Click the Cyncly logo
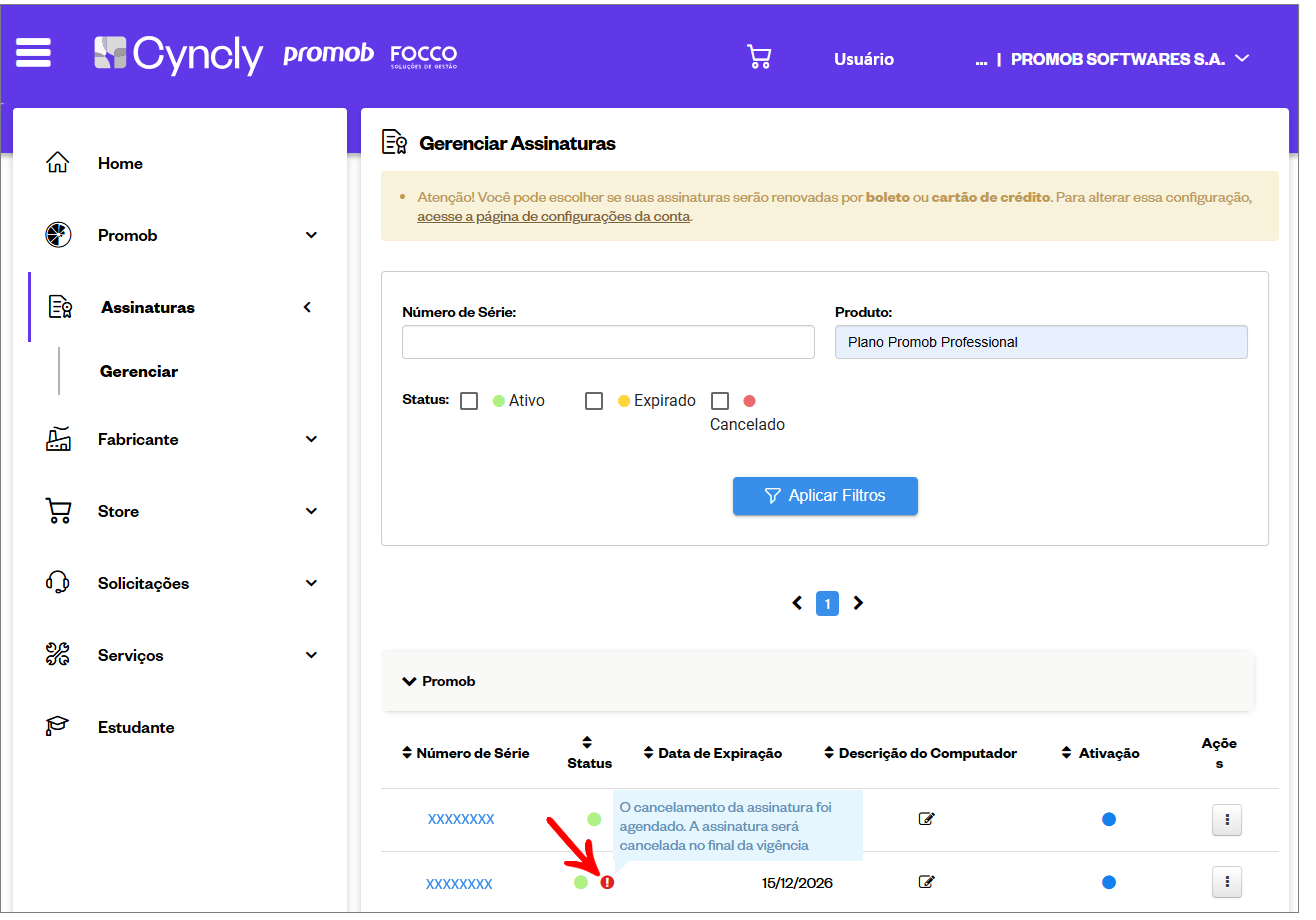 tap(178, 54)
